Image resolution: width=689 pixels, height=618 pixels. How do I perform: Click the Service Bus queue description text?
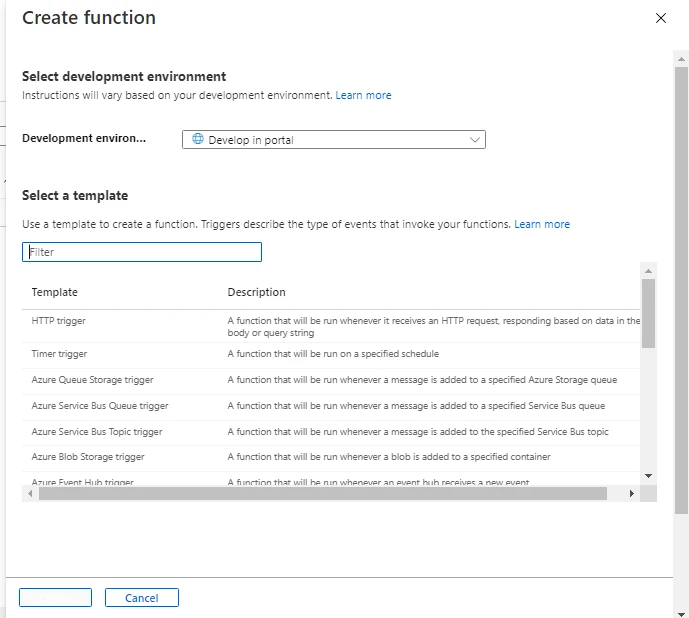(416, 406)
